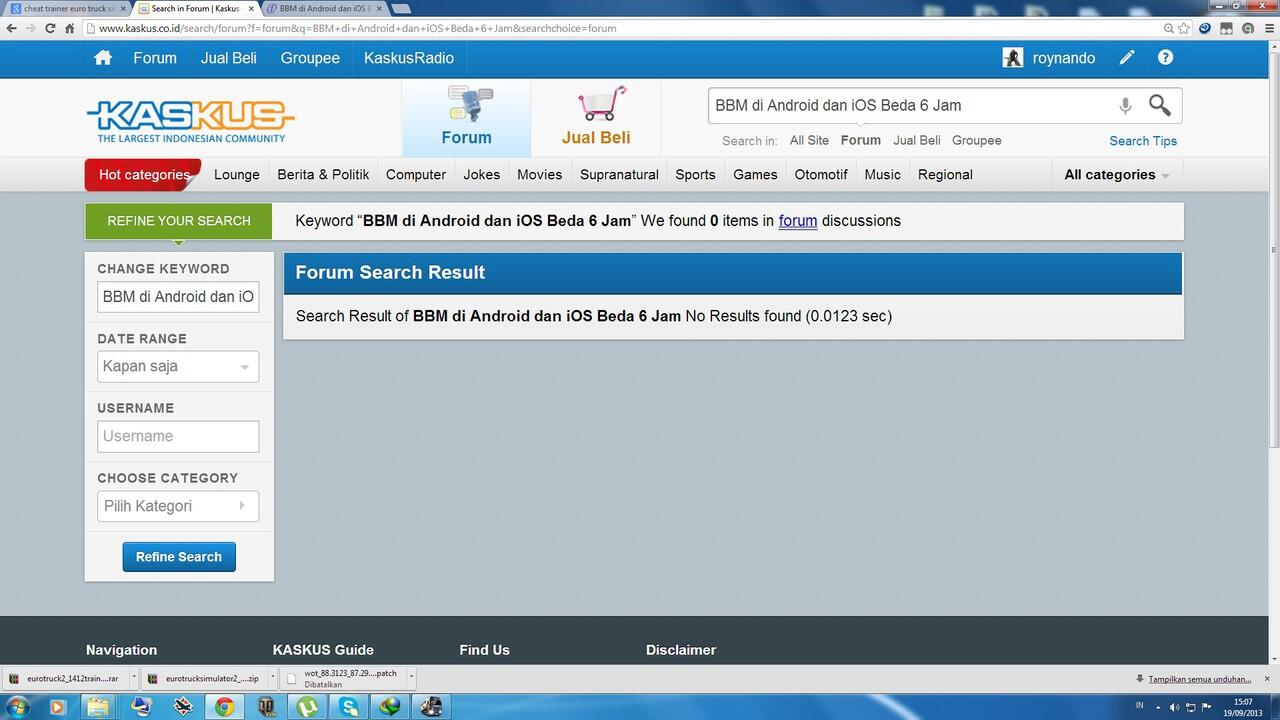The image size is (1280, 720).
Task: Select the Supranatural category
Action: pos(619,174)
